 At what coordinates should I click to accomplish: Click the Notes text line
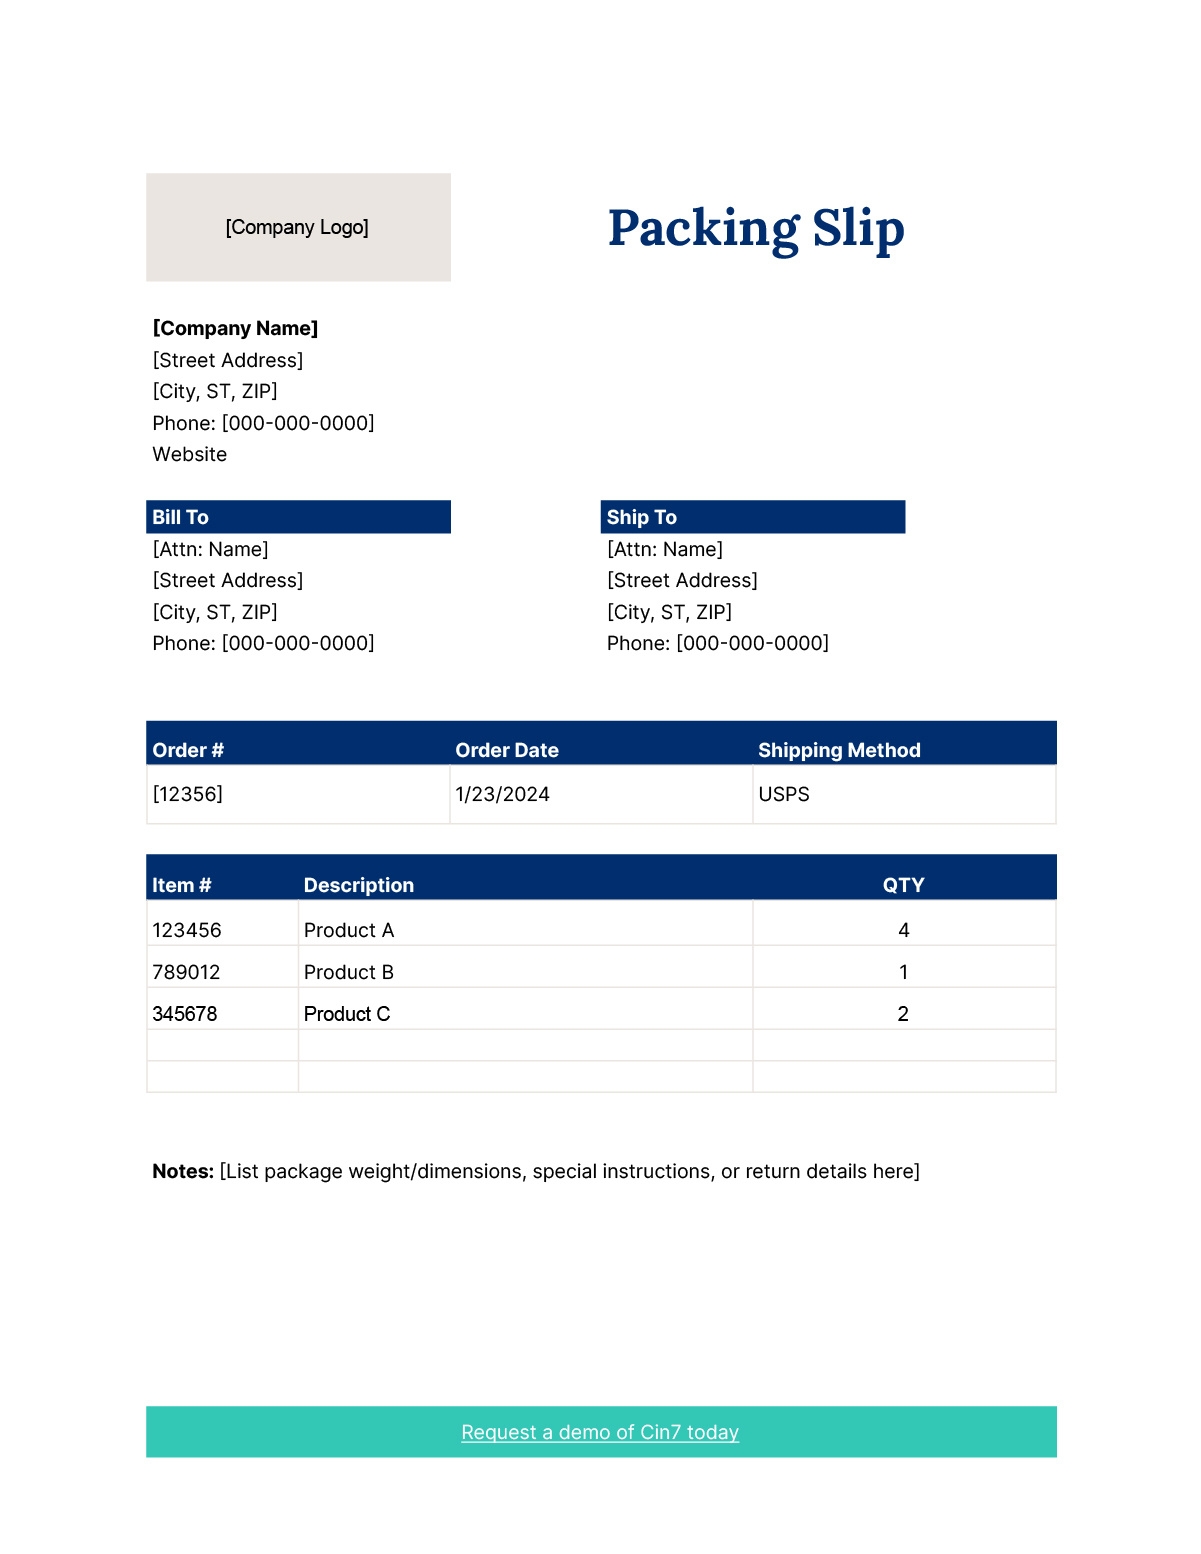(x=536, y=1171)
